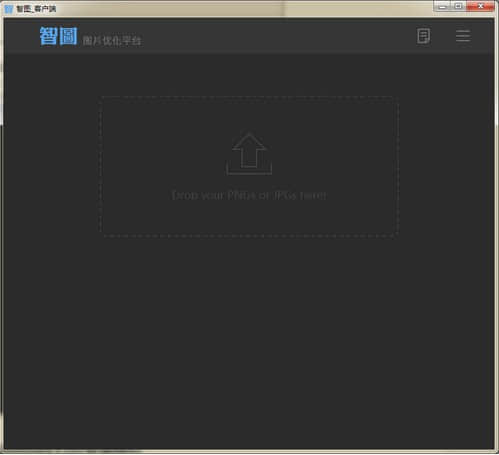This screenshot has width=499, height=455.
Task: Close the 智图 client window
Action: click(480, 6)
